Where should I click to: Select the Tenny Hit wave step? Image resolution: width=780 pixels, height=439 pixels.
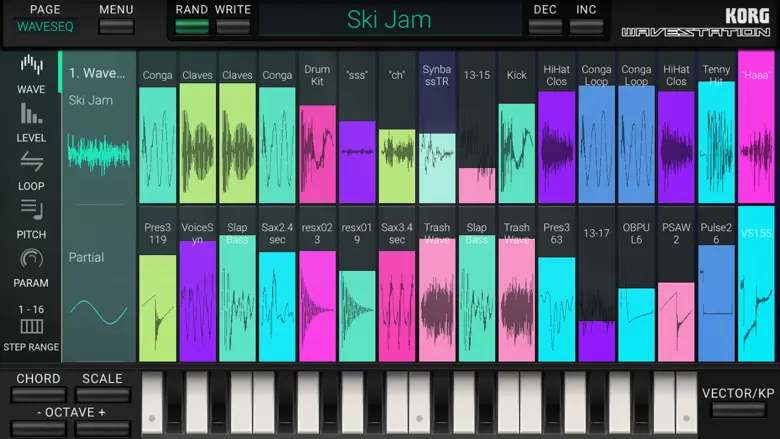click(716, 128)
